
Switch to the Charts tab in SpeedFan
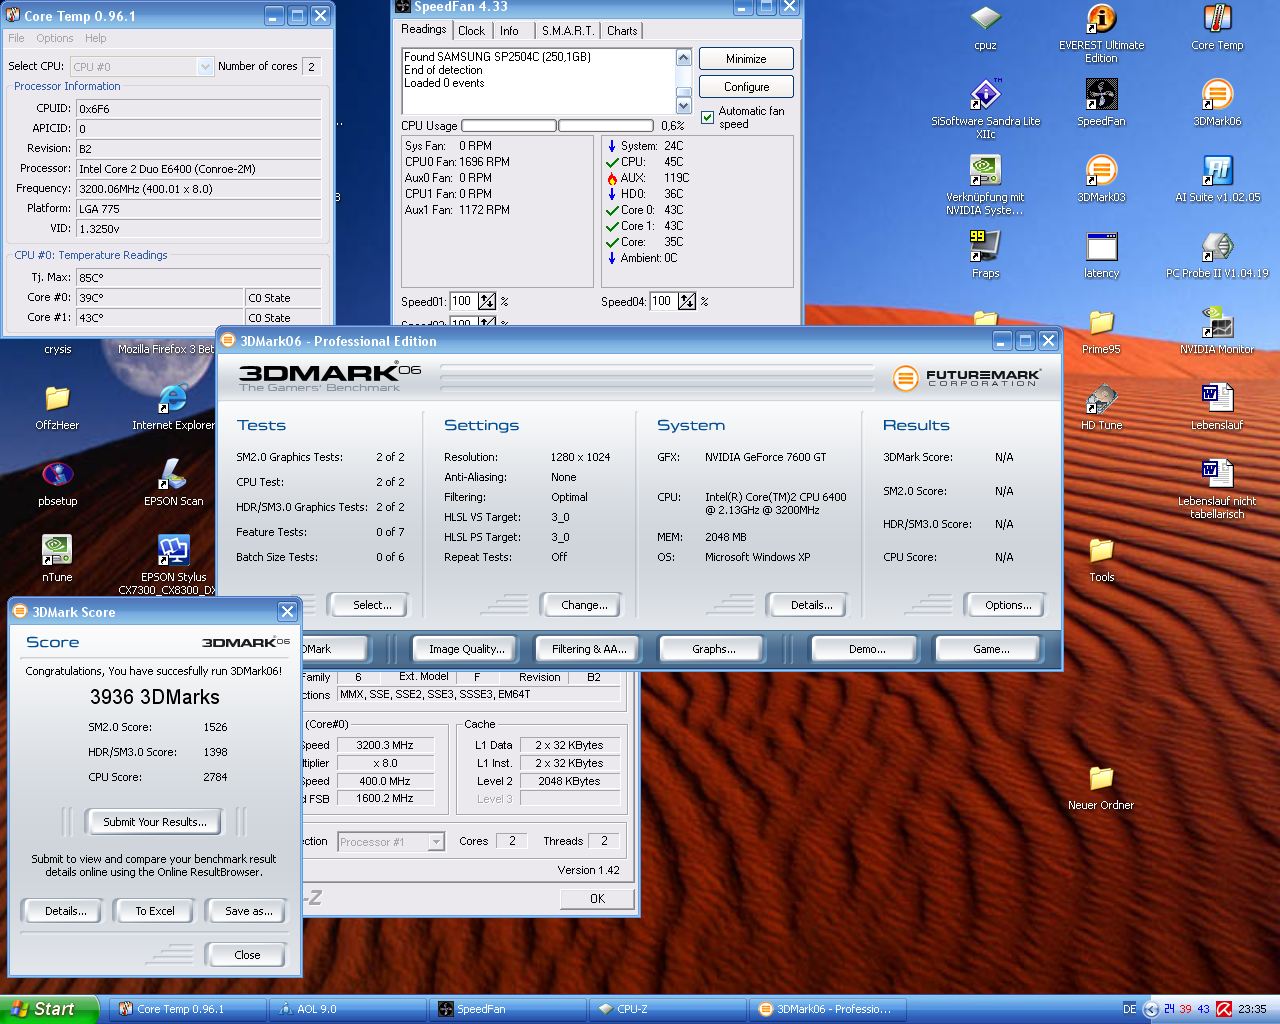coord(622,31)
